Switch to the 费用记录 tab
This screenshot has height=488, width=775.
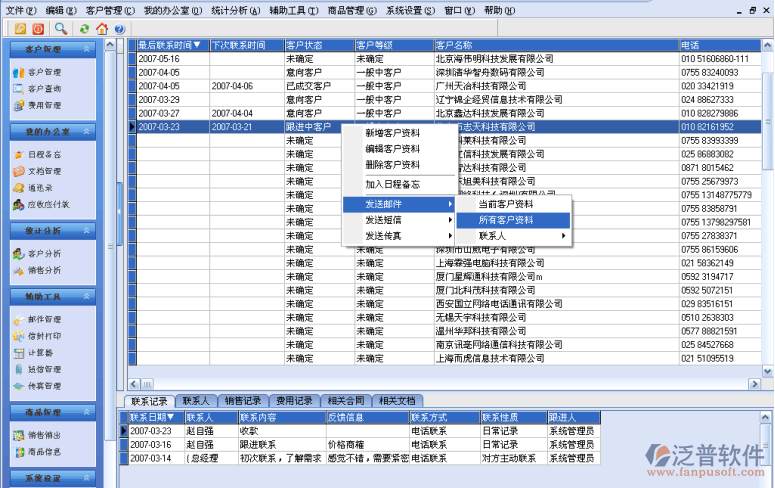[294, 401]
